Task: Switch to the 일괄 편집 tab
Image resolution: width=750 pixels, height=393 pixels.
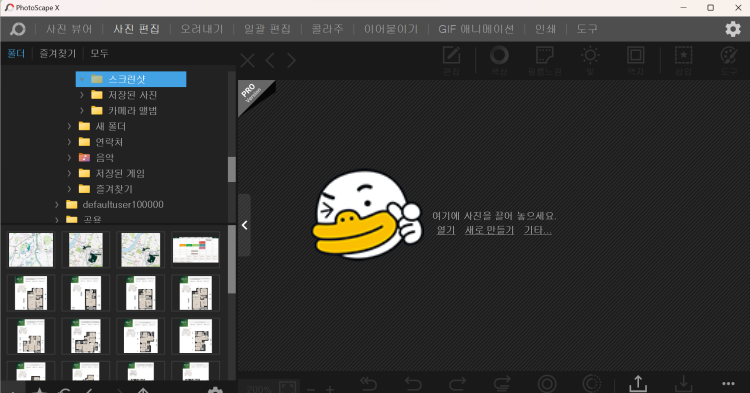Action: 267,29
